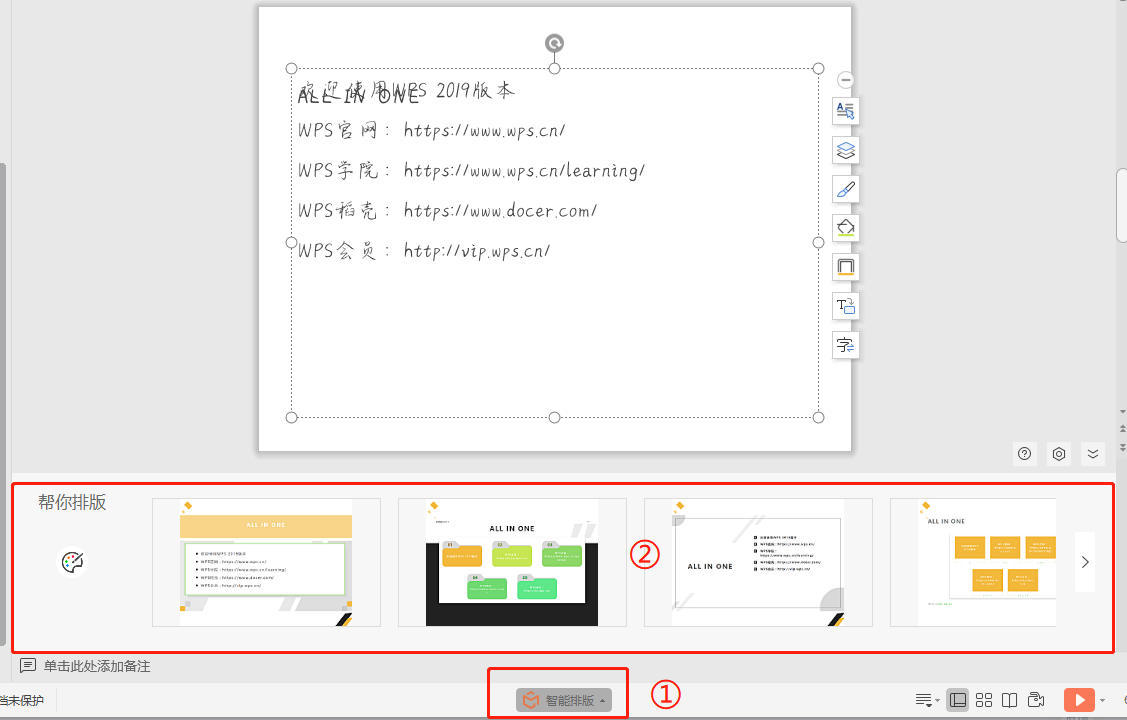Click the rotate handle above the text box
The image size is (1127, 720).
pos(554,44)
